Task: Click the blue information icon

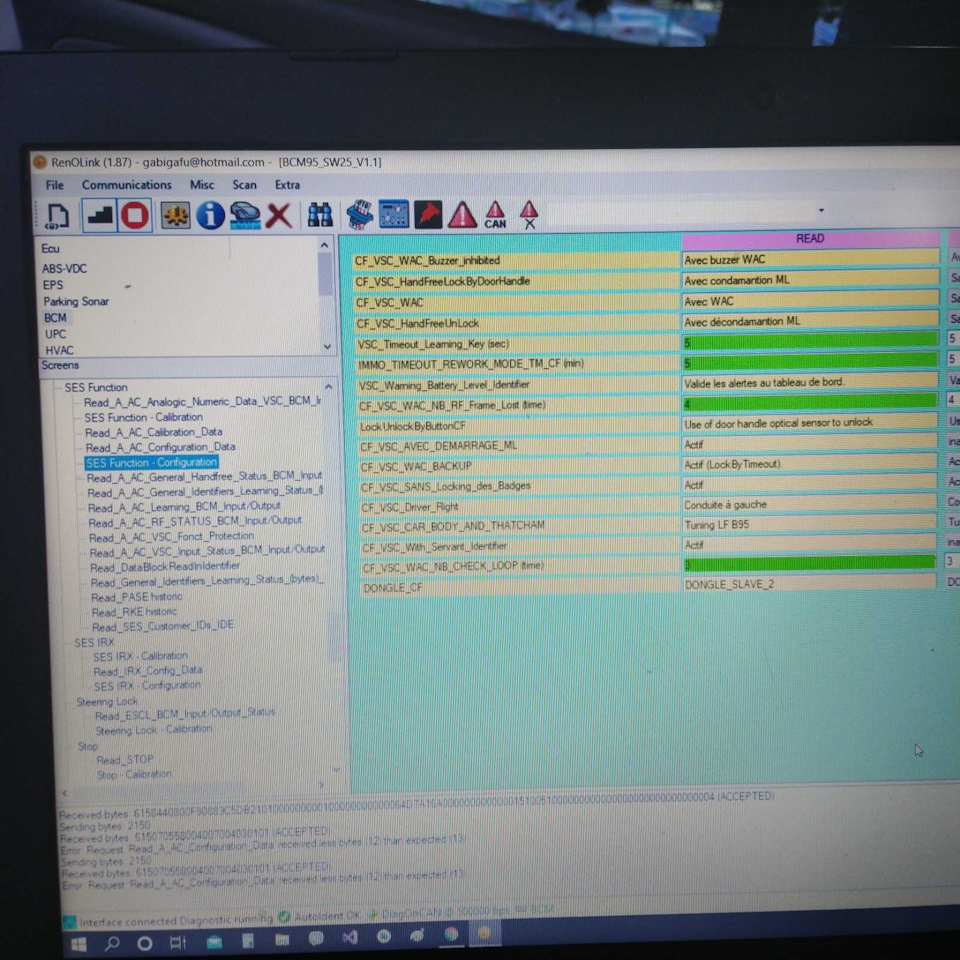Action: (x=210, y=216)
